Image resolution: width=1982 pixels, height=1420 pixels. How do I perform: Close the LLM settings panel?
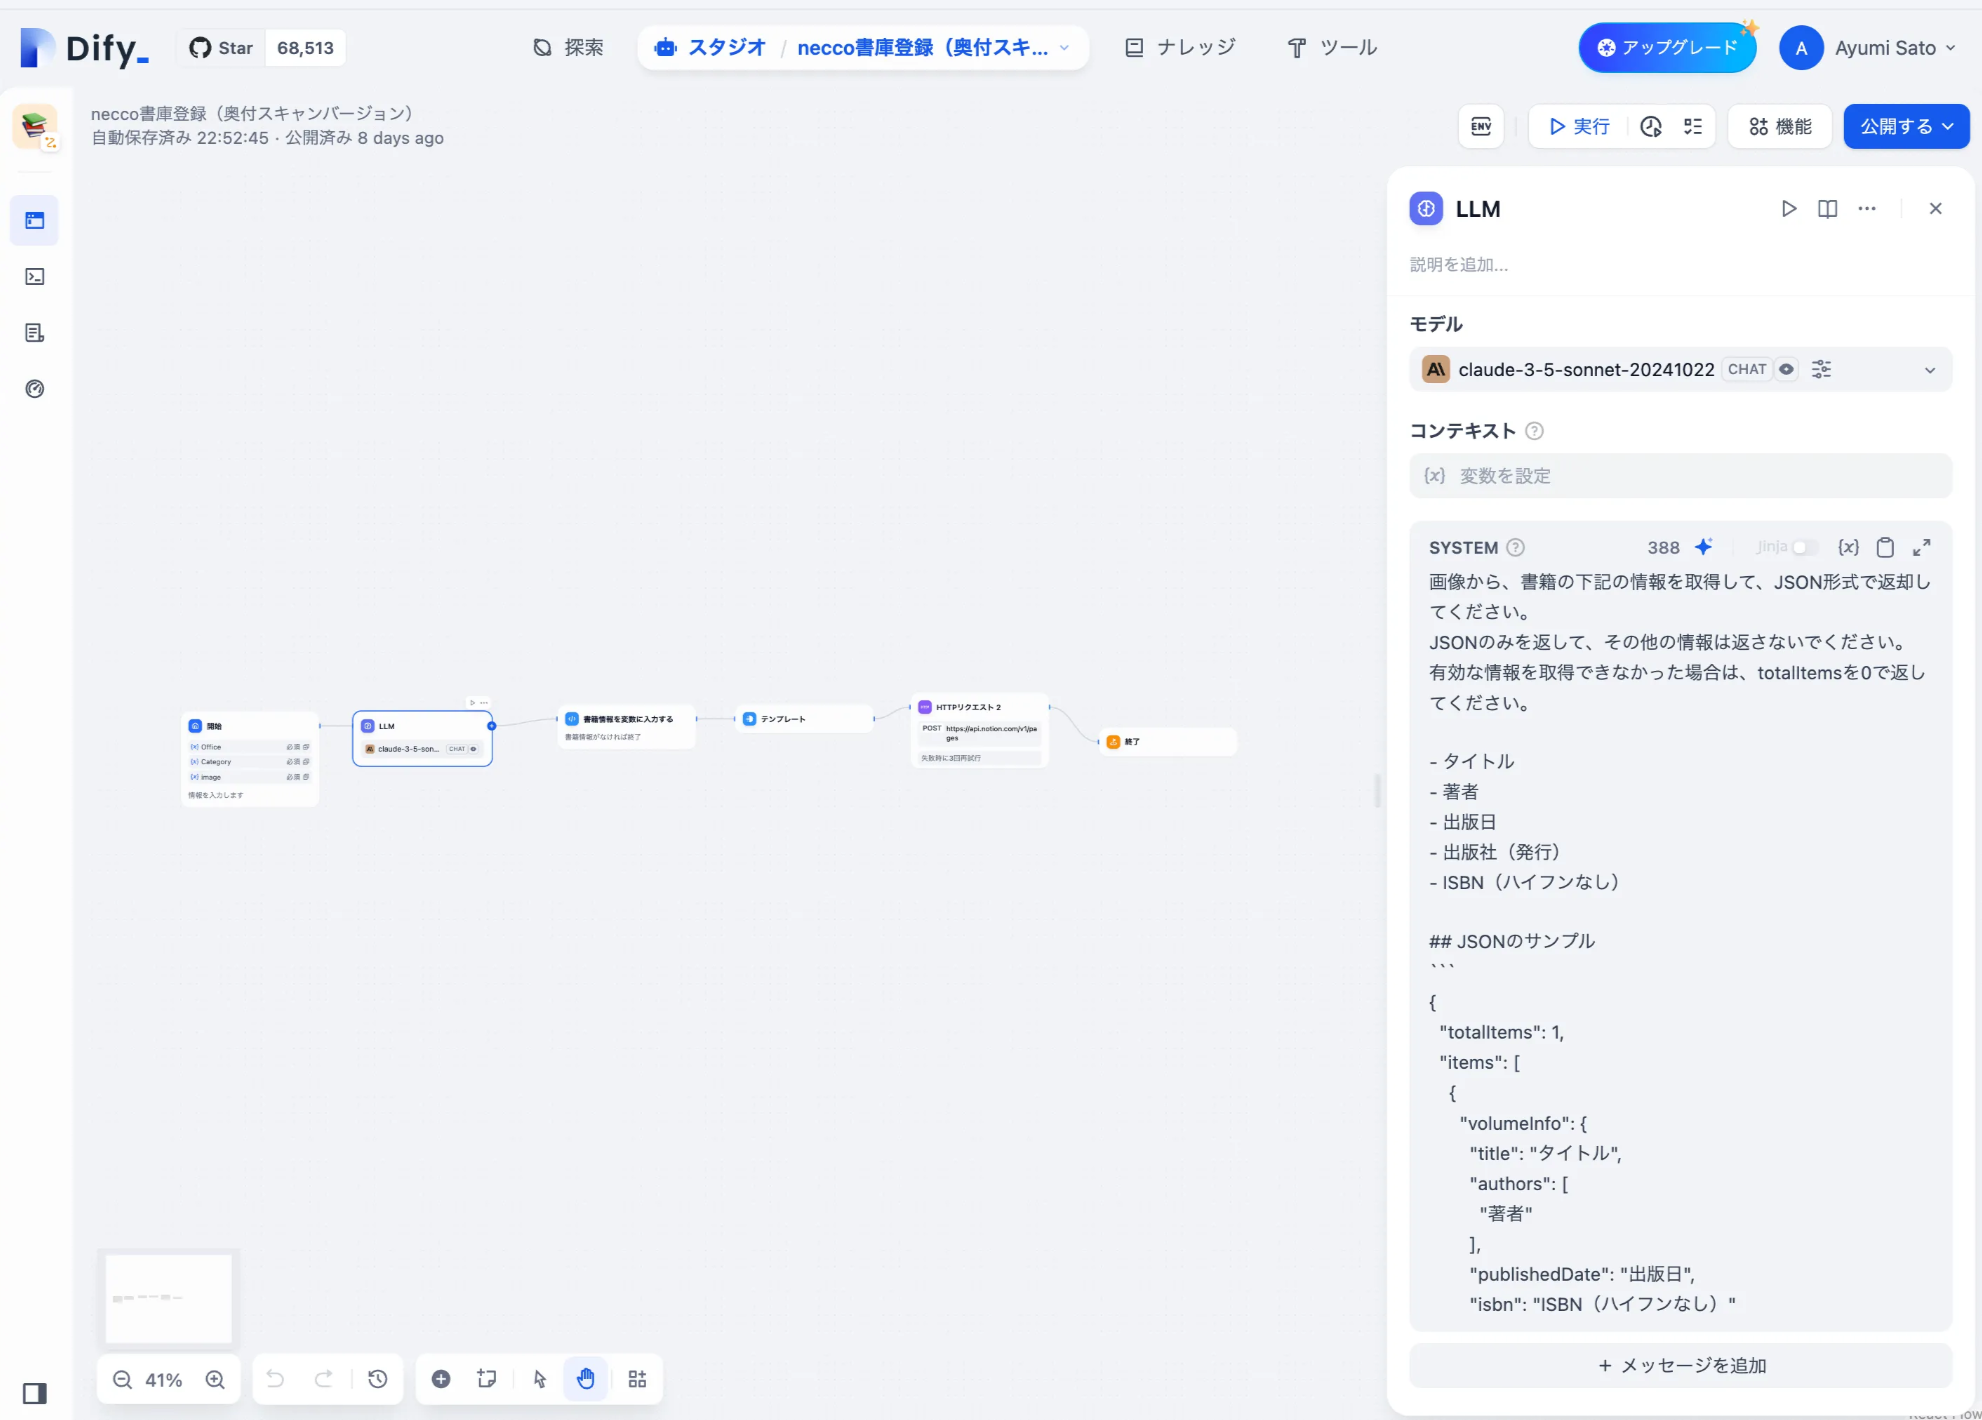pos(1936,209)
